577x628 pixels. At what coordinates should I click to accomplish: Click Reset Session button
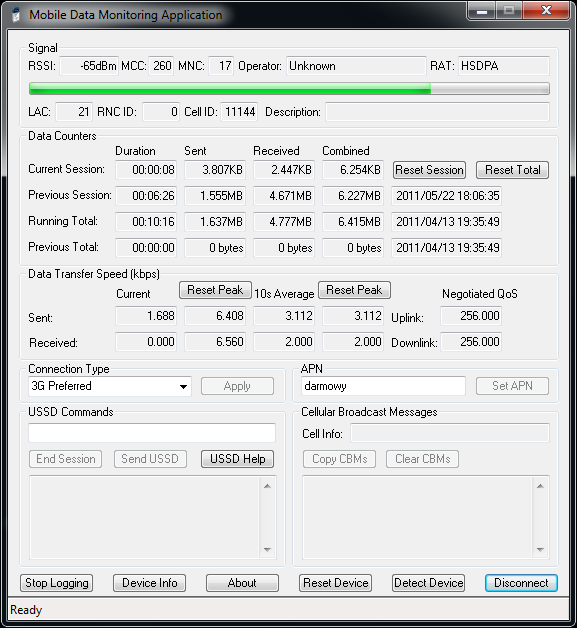429,170
